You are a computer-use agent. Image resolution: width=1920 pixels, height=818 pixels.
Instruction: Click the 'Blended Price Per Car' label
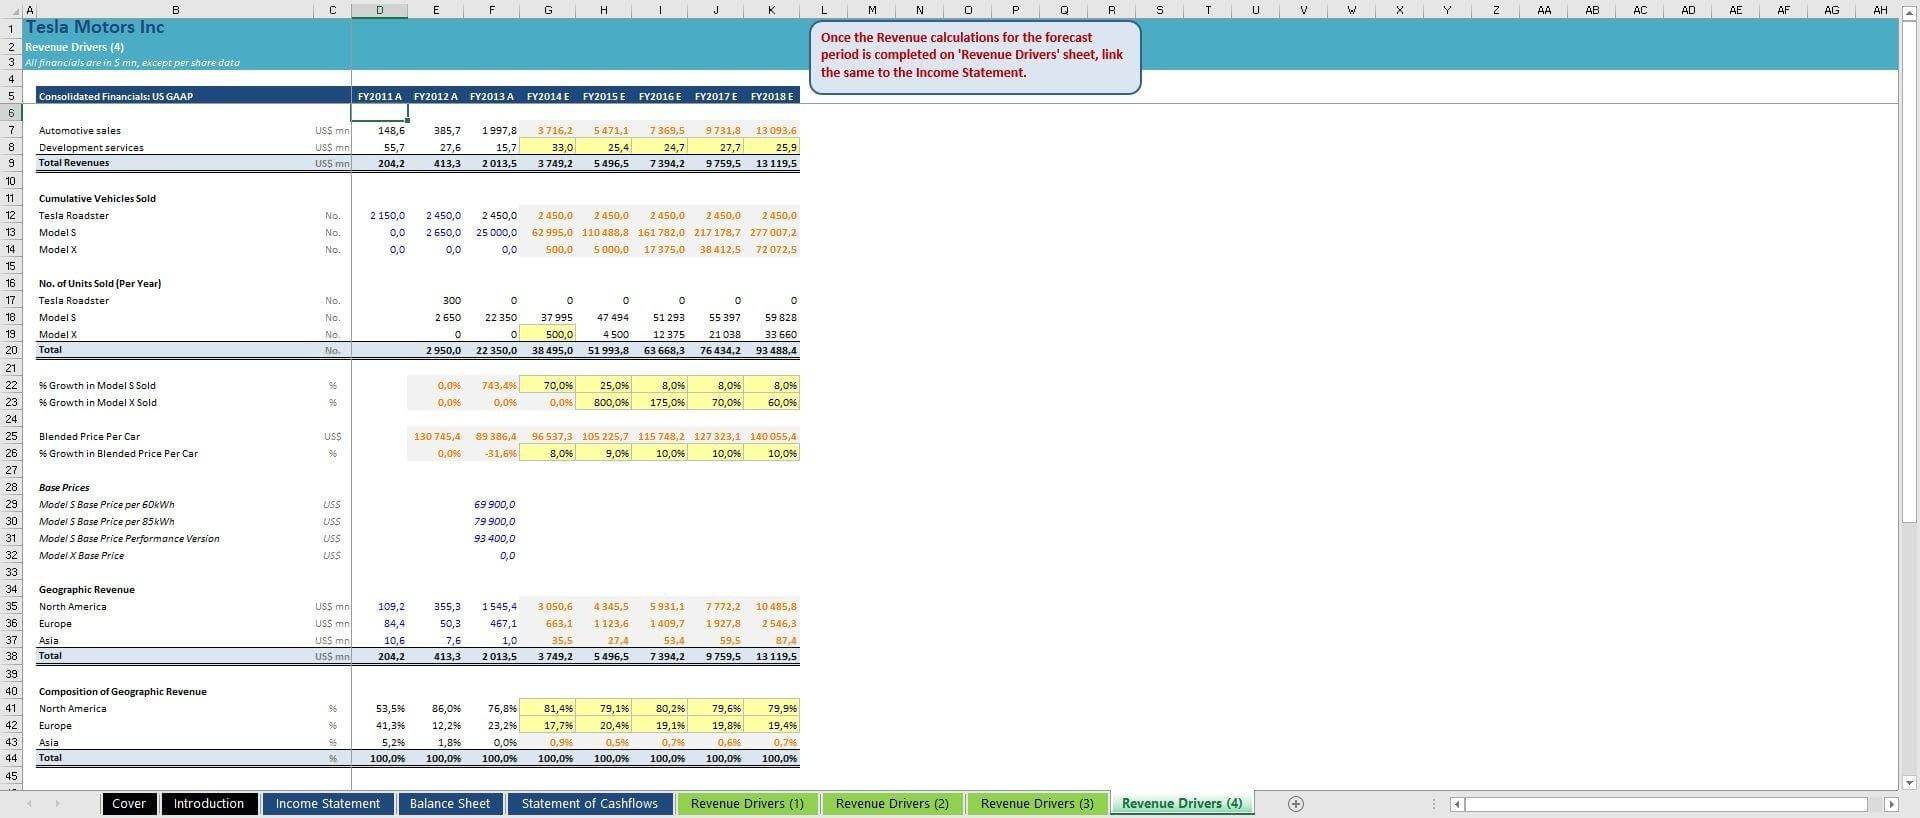point(89,436)
